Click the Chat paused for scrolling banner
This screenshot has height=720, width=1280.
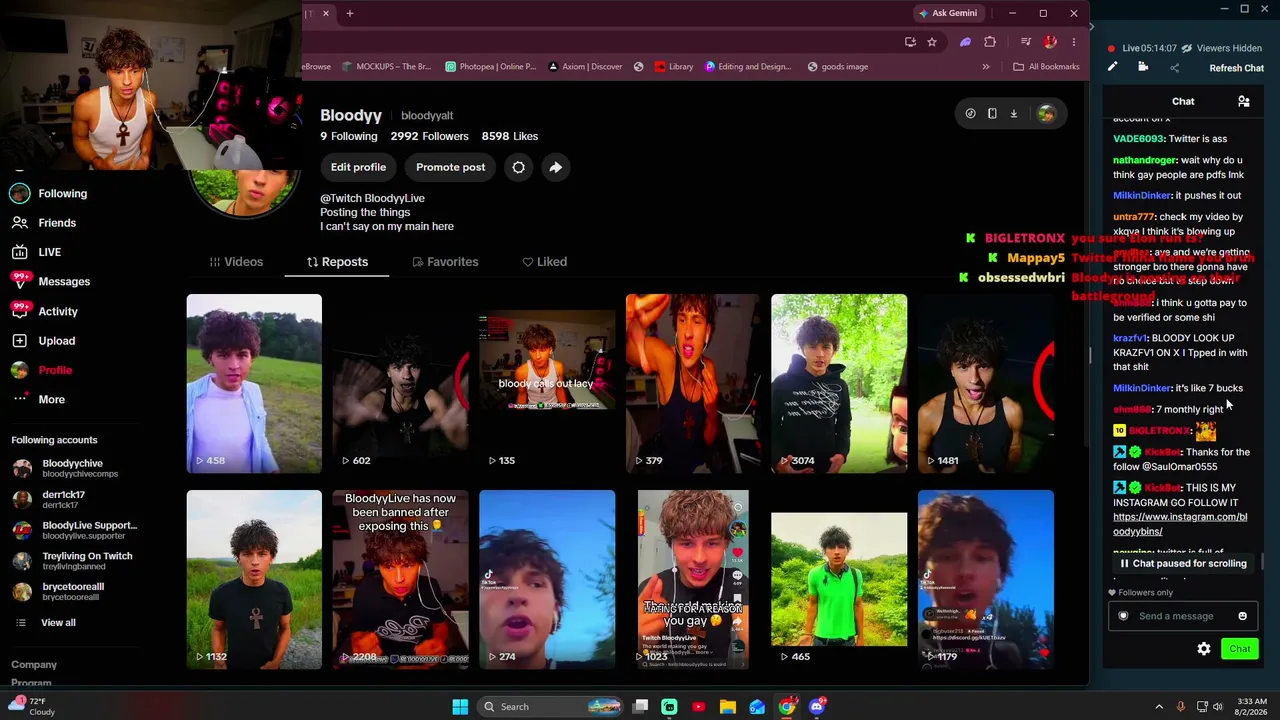[x=1183, y=564]
